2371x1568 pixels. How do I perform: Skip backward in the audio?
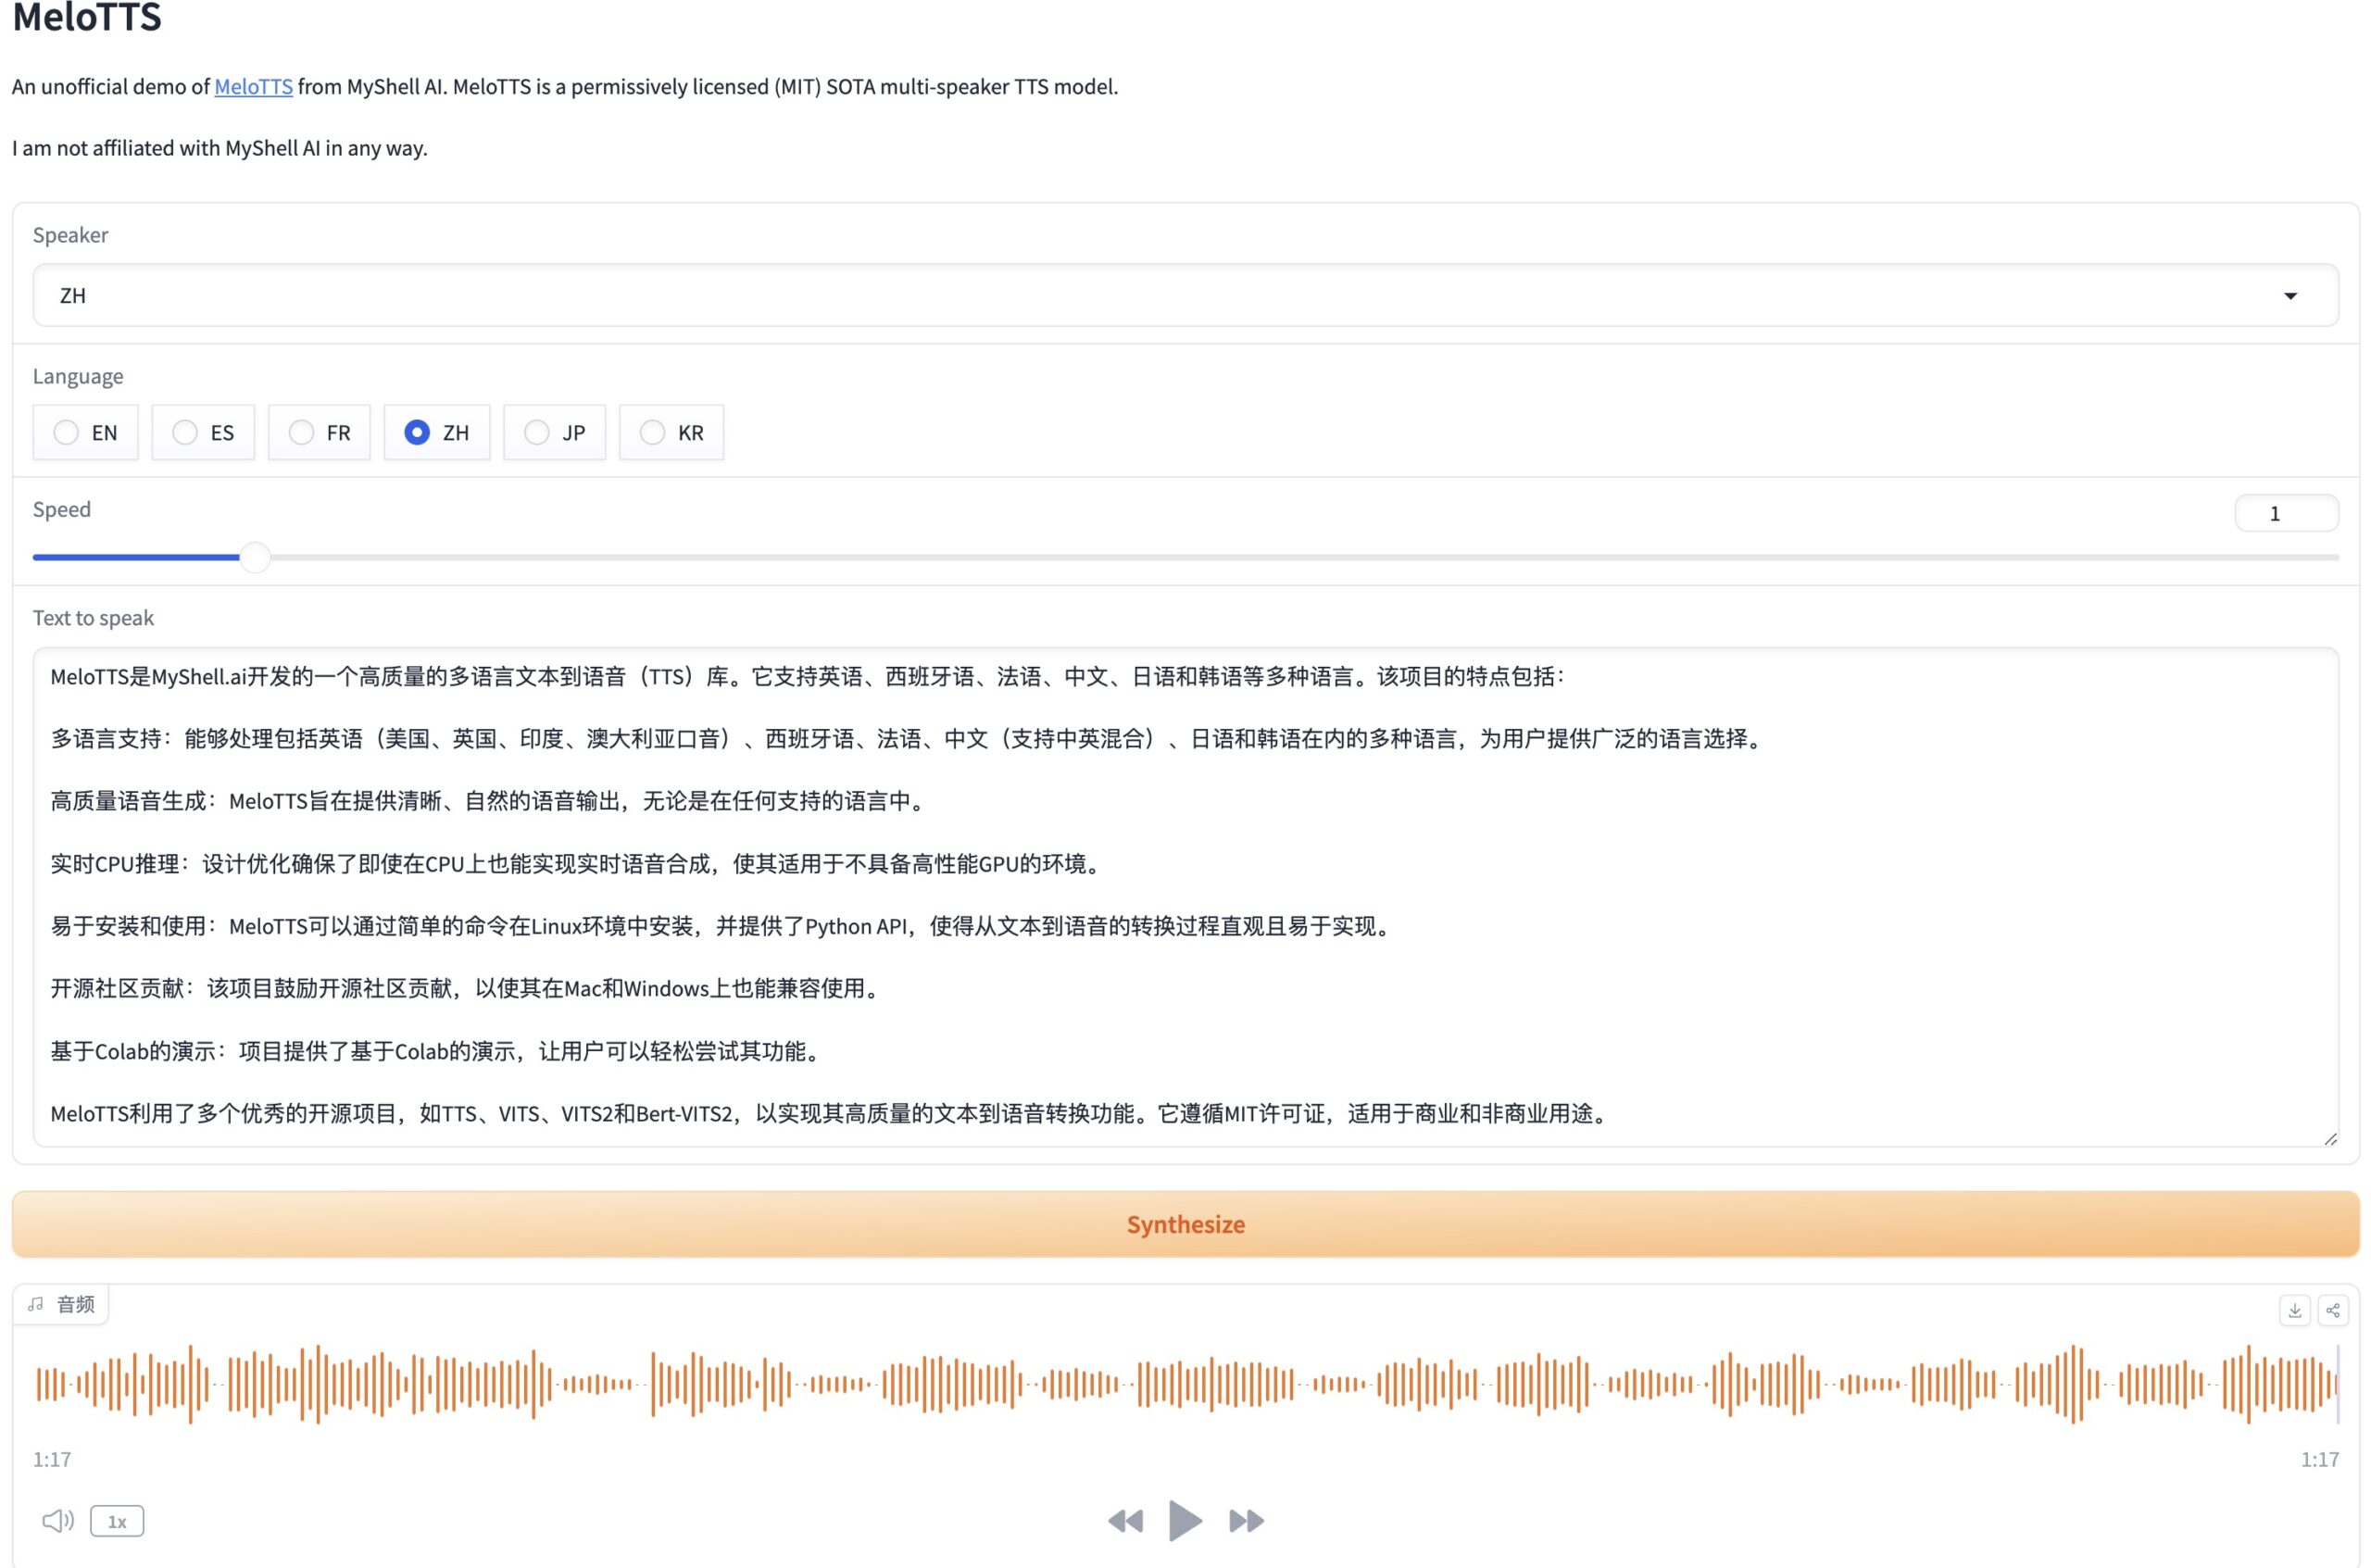click(1125, 1520)
